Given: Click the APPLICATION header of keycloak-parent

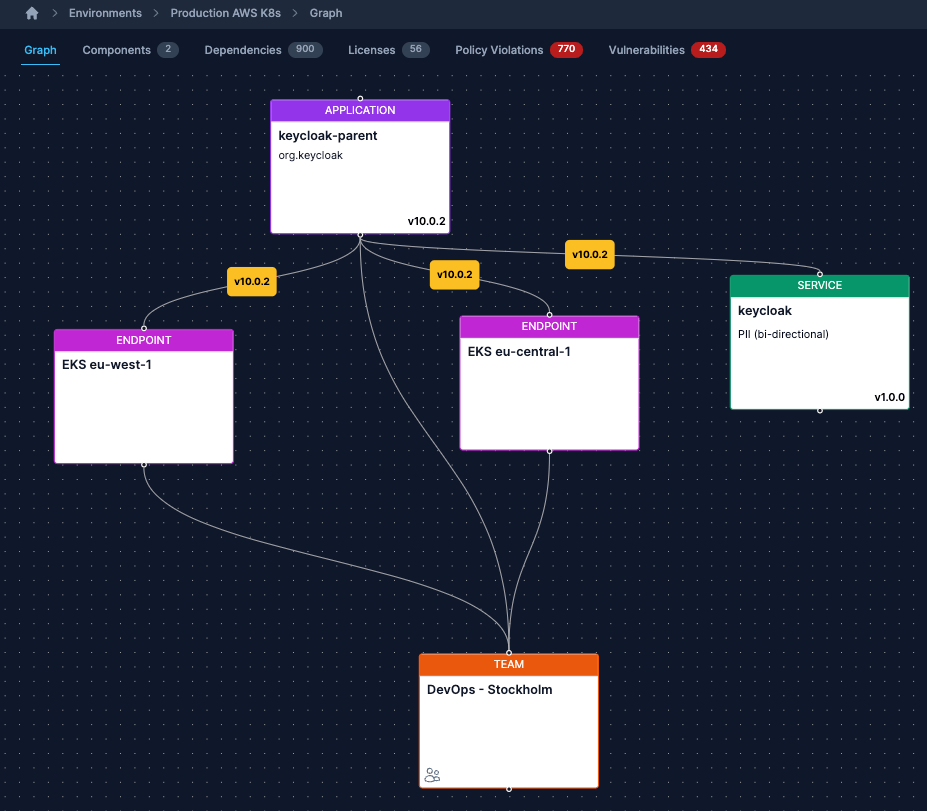Looking at the screenshot, I should coord(360,111).
